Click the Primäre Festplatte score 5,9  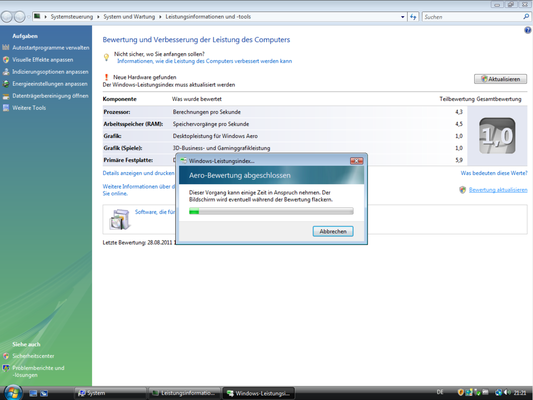[459, 160]
